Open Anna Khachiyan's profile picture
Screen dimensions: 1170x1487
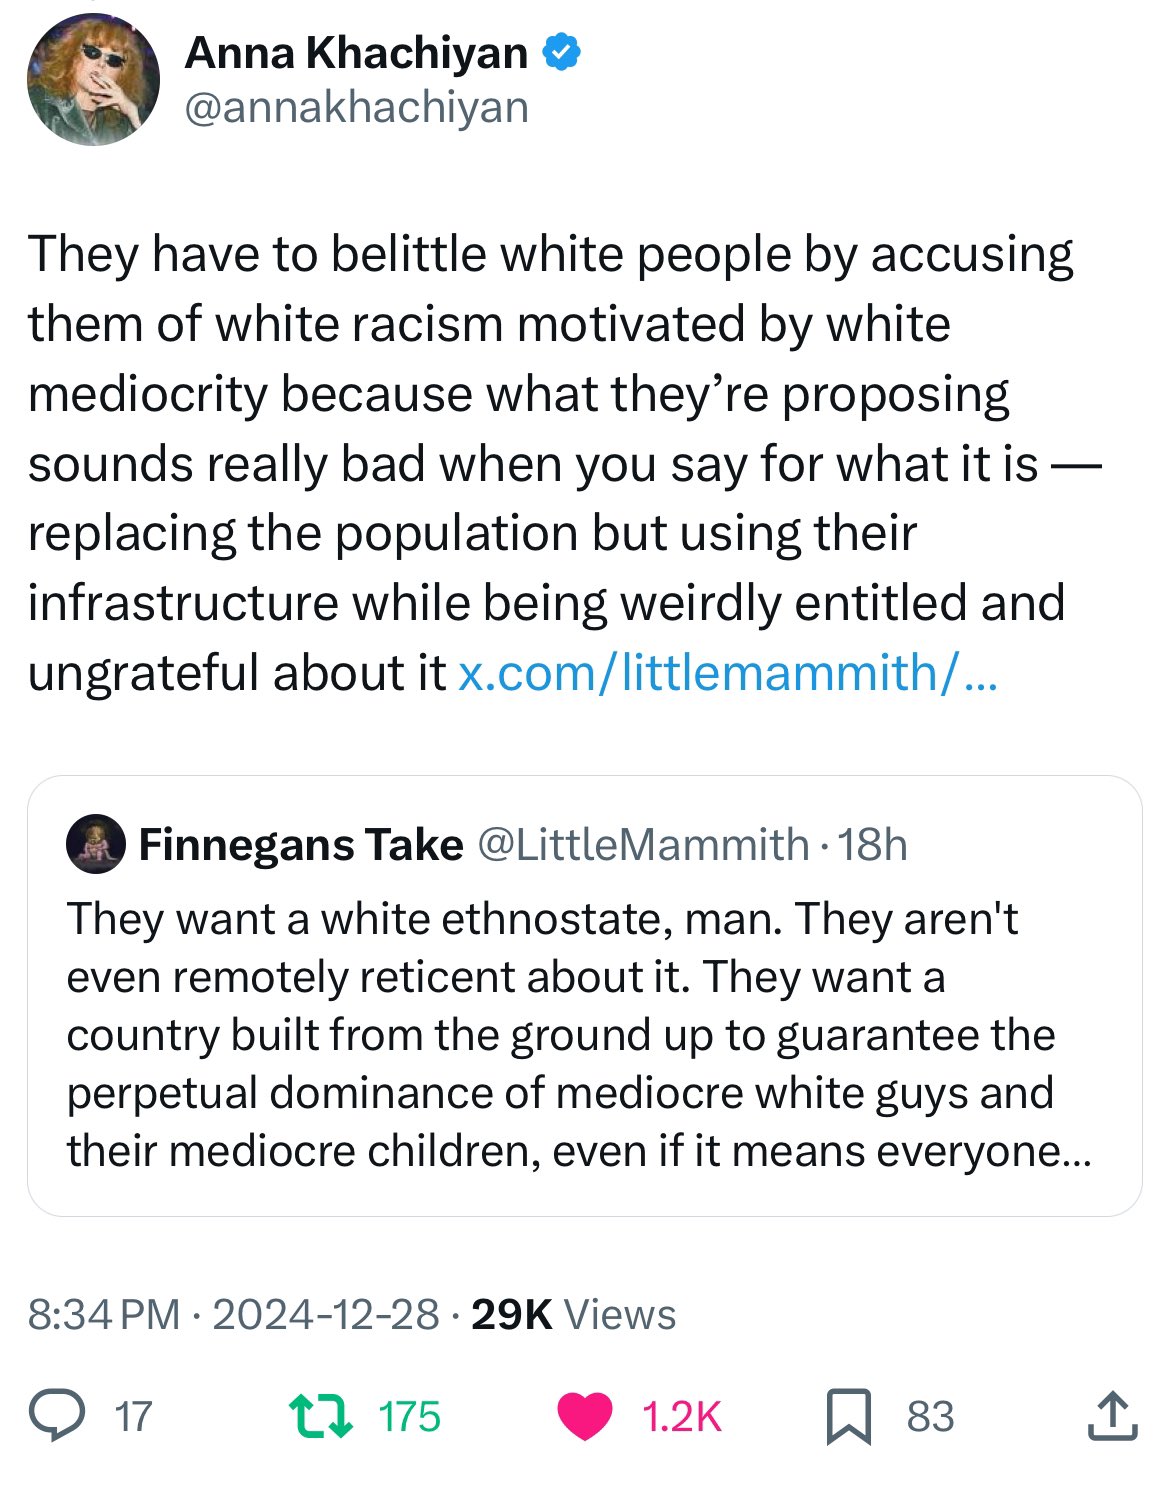(x=93, y=79)
